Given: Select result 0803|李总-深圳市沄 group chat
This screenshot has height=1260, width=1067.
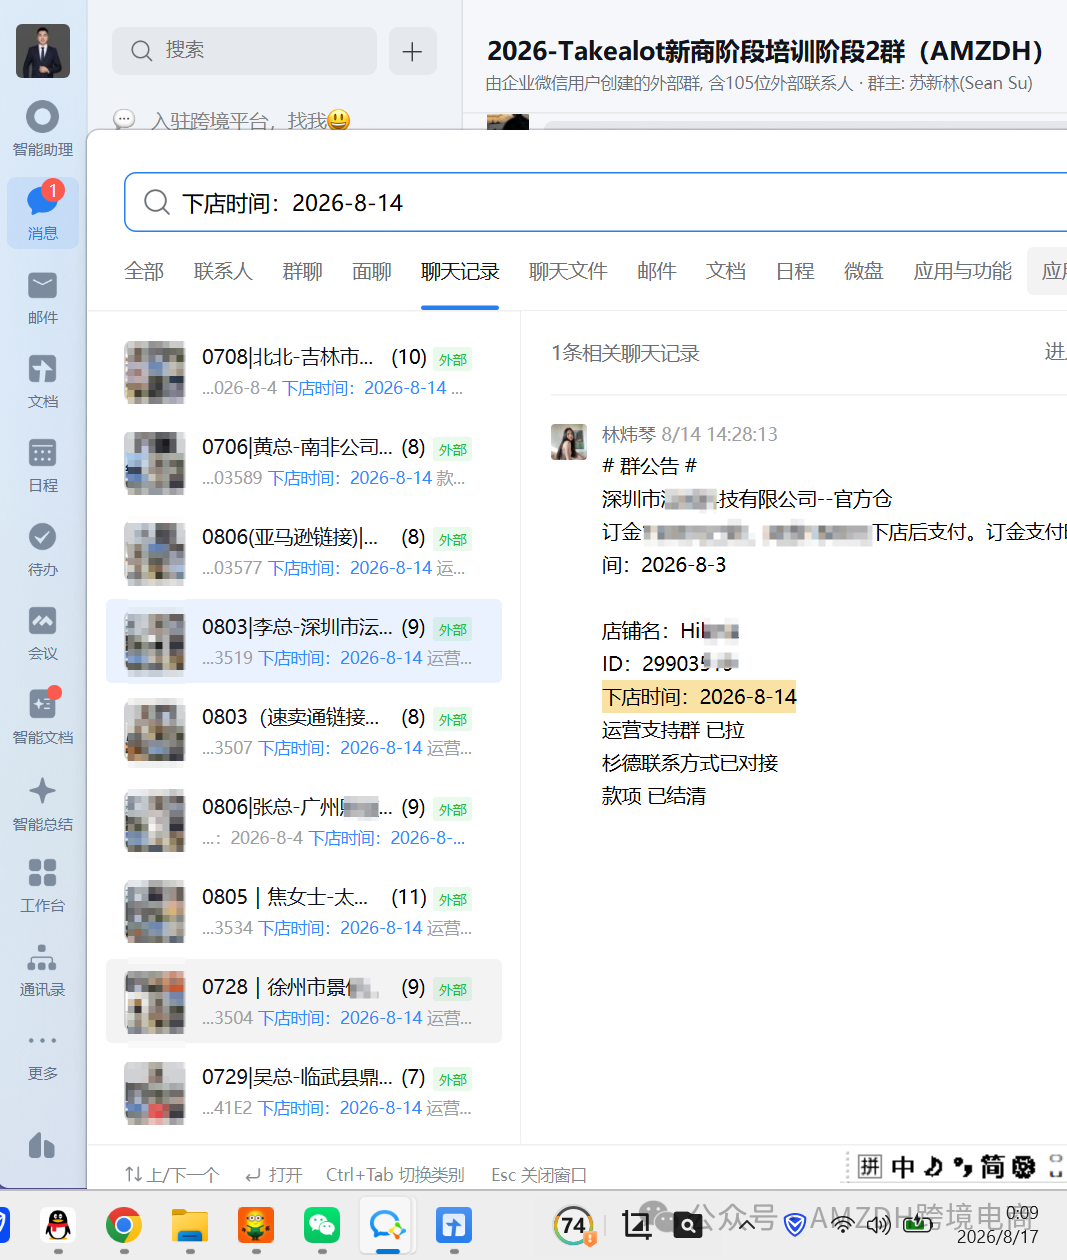Looking at the screenshot, I should click(304, 641).
